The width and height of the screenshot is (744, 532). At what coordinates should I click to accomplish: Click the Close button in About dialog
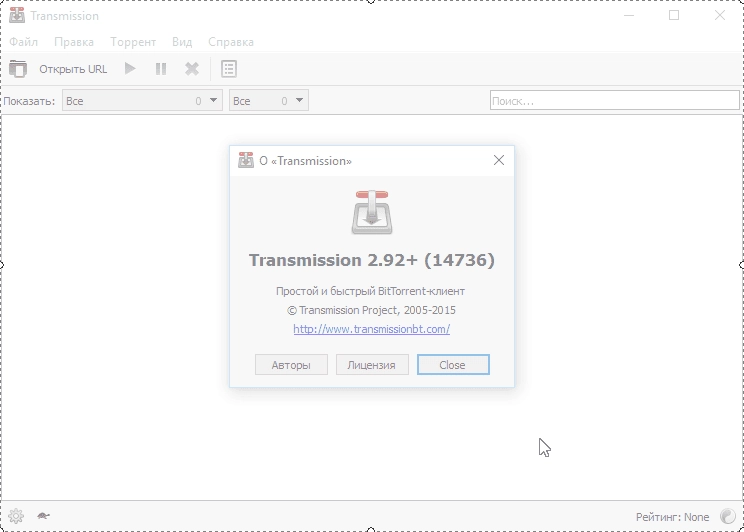[x=453, y=365]
